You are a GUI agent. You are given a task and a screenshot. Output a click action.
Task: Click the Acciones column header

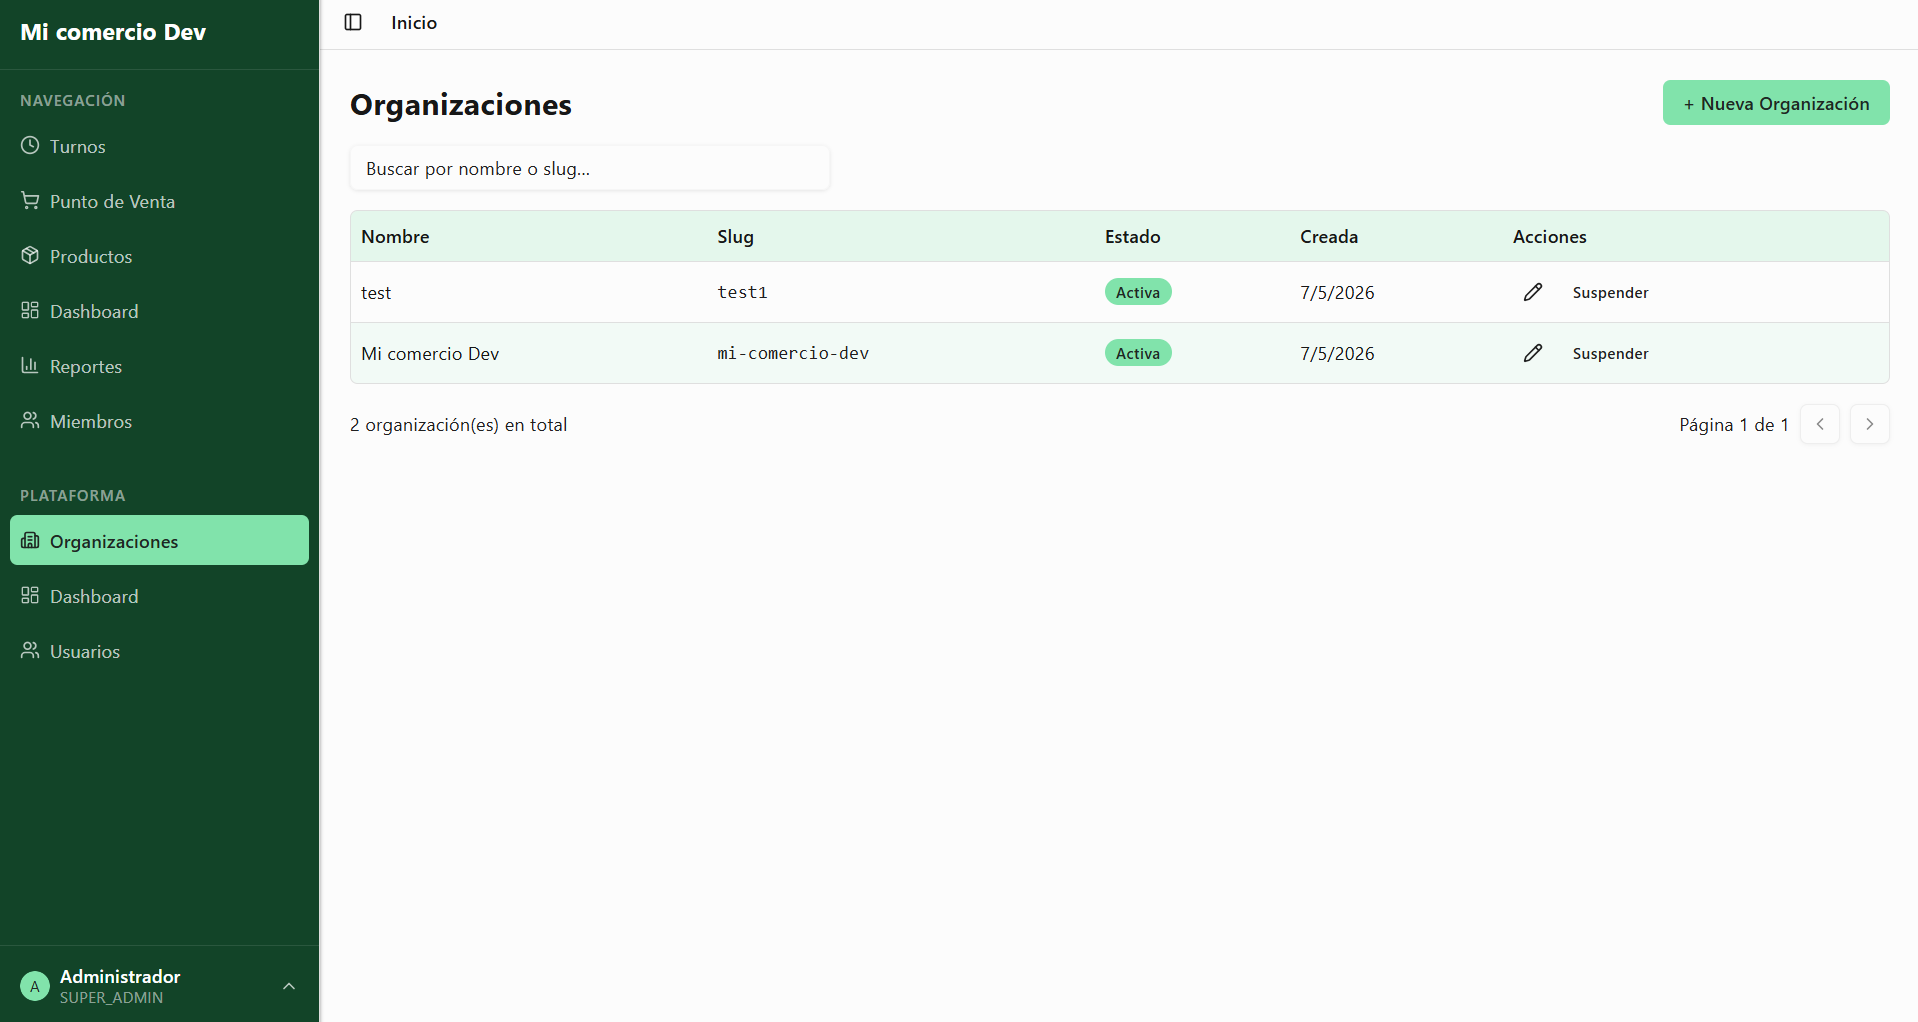point(1549,236)
